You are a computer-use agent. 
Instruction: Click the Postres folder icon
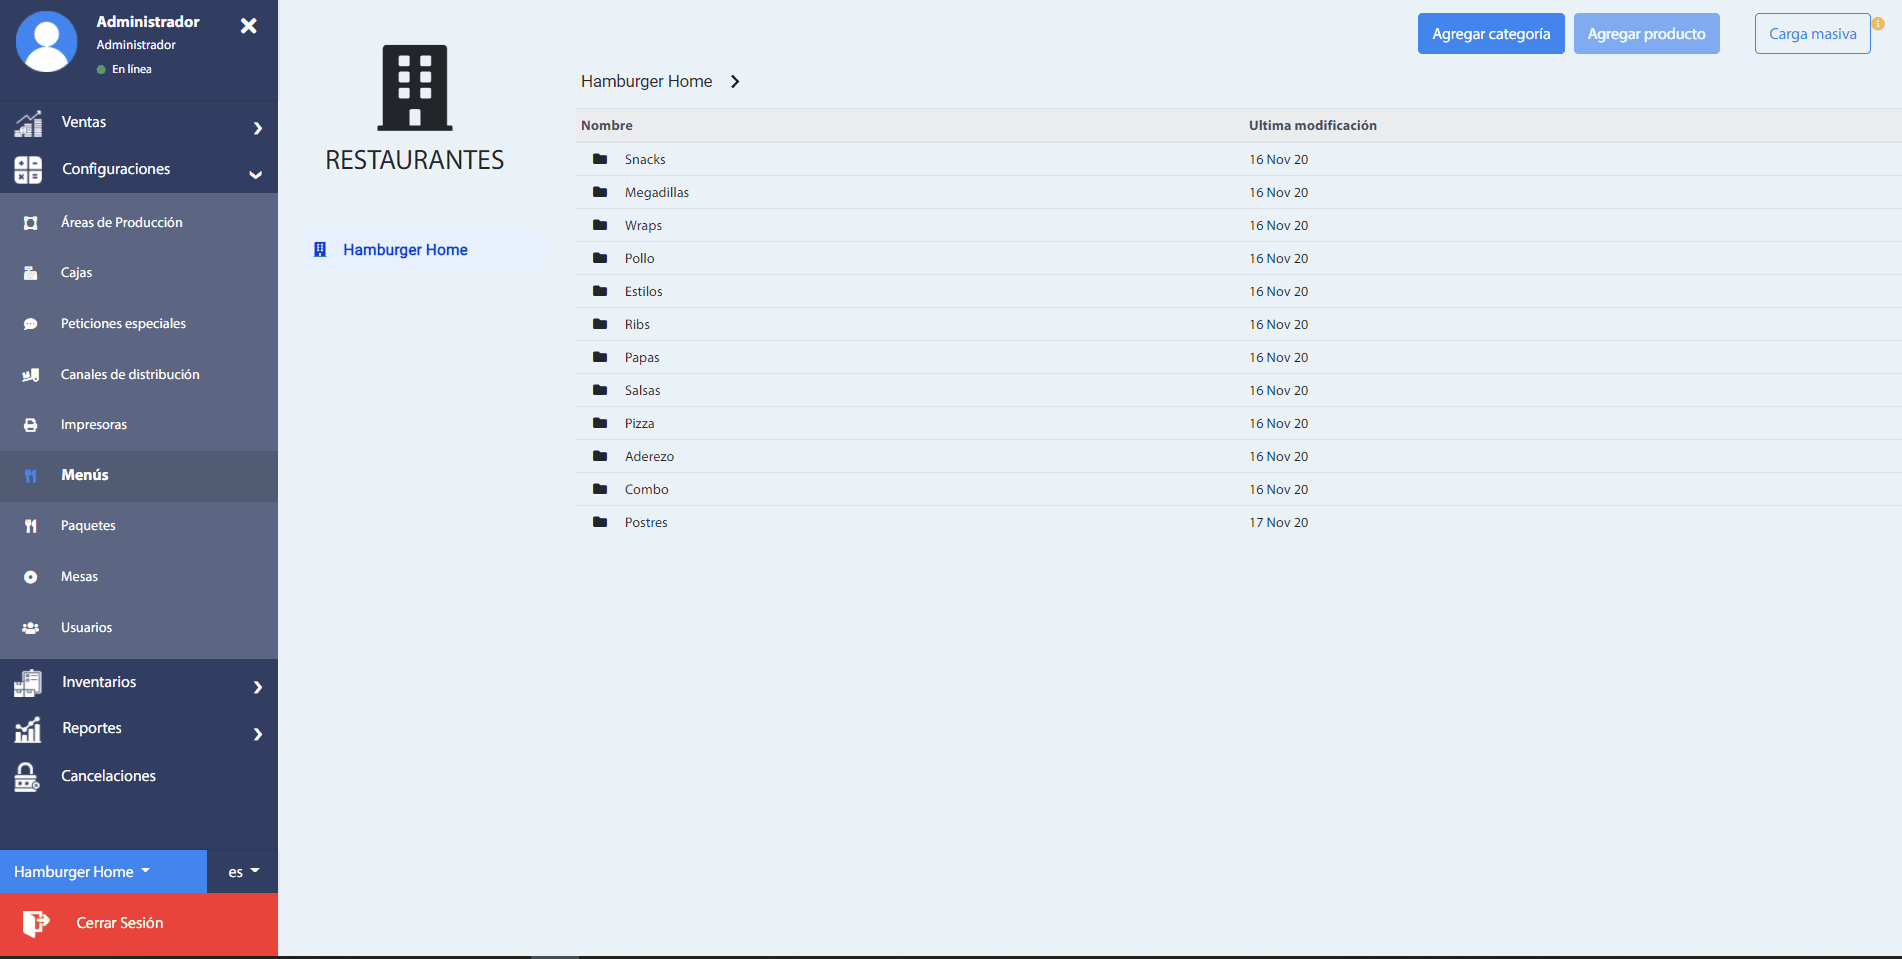click(600, 522)
